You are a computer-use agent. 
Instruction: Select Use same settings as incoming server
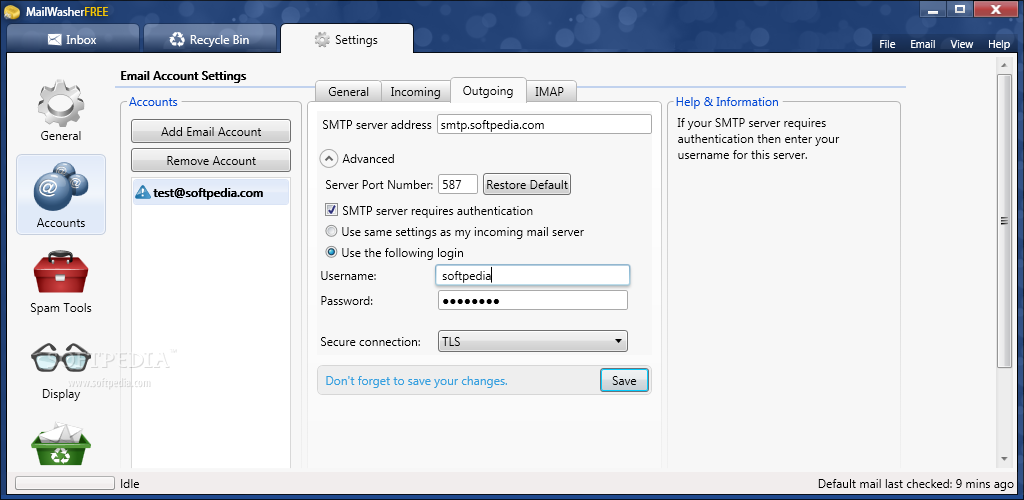[x=332, y=232]
